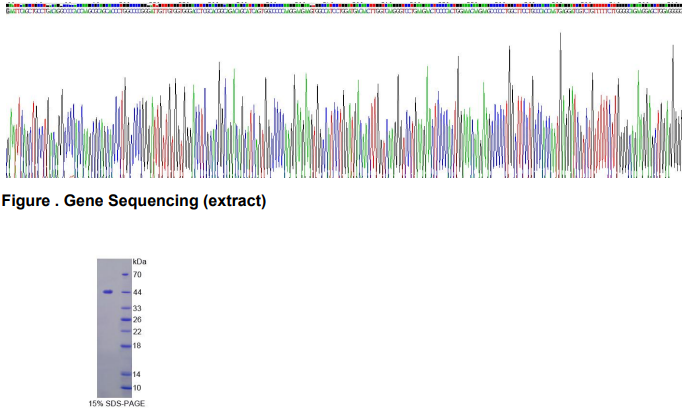Screen dimensions: 689x410
Task: Select the 26 kDa marker label
Action: [137, 319]
